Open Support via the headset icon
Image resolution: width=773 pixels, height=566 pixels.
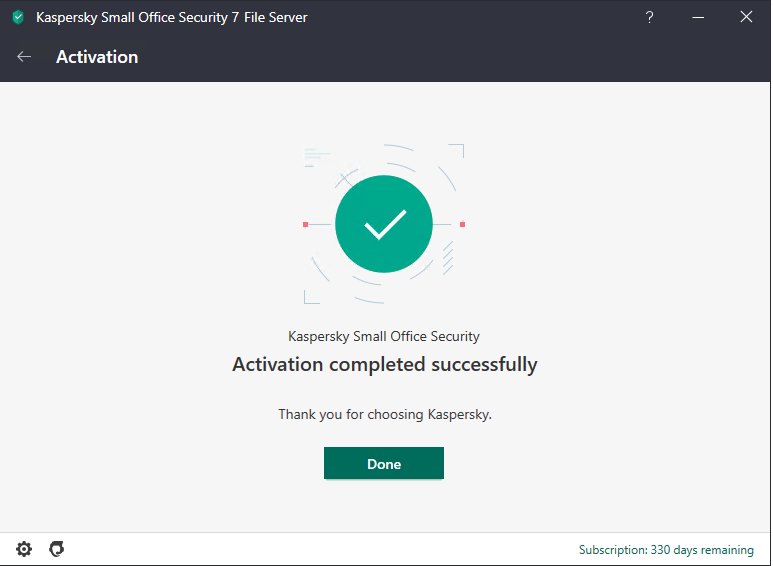click(x=57, y=549)
